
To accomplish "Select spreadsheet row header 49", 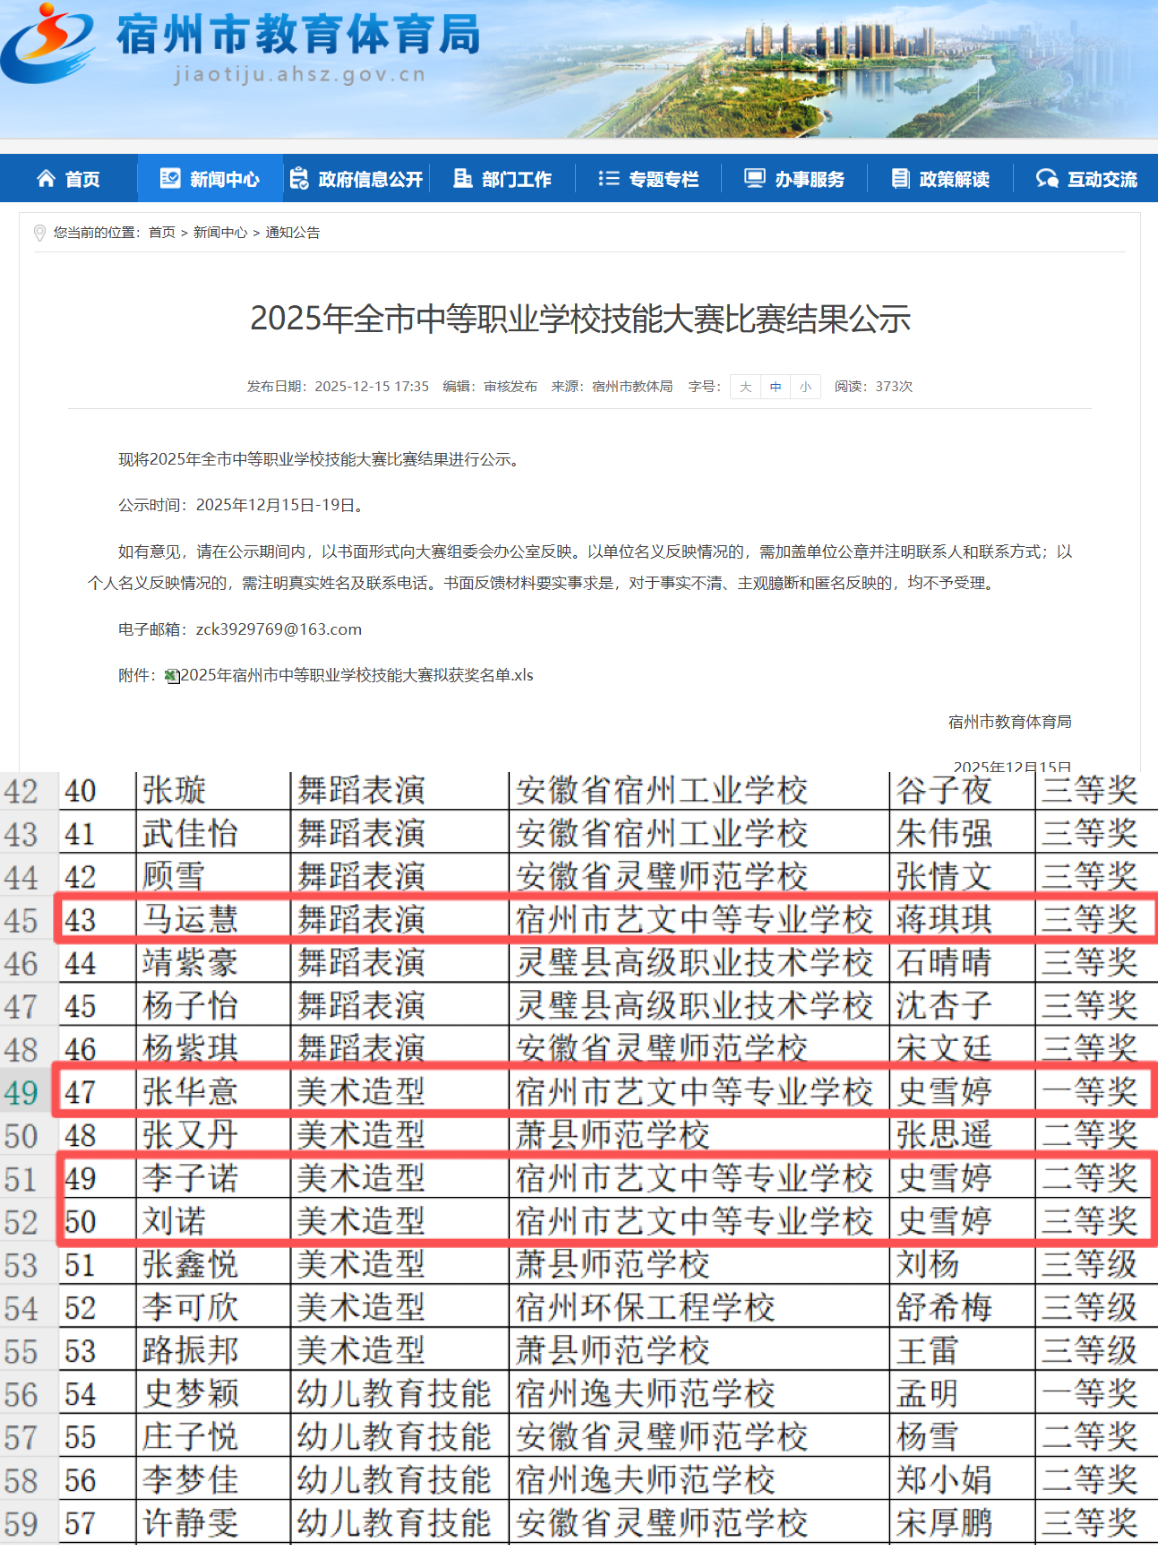I will click(22, 1092).
